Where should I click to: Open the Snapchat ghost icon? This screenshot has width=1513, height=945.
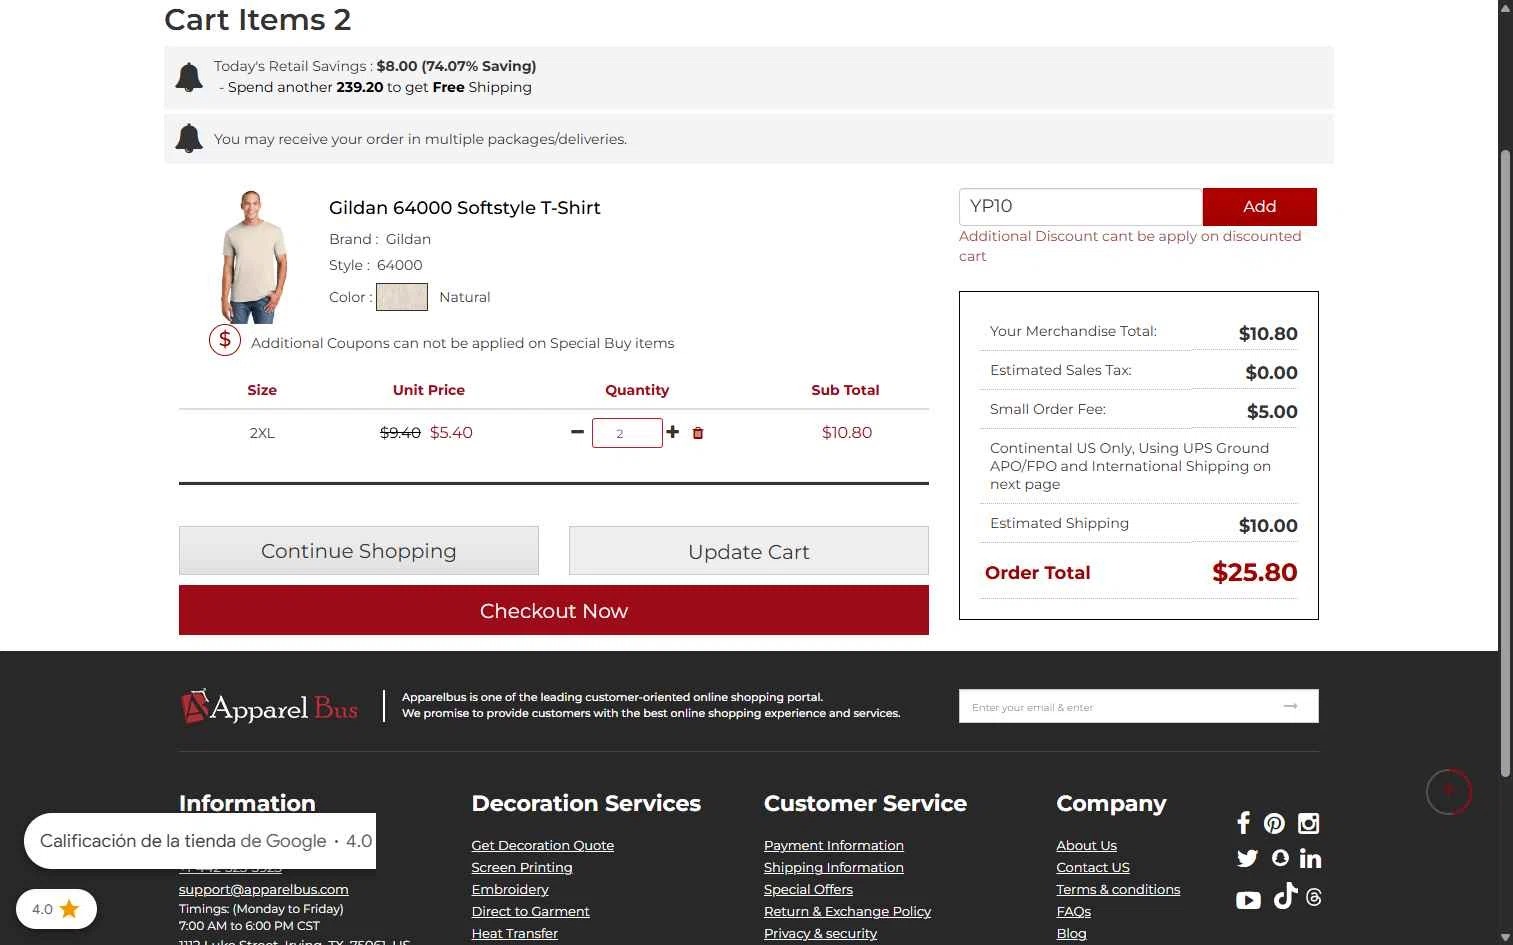1280,858
